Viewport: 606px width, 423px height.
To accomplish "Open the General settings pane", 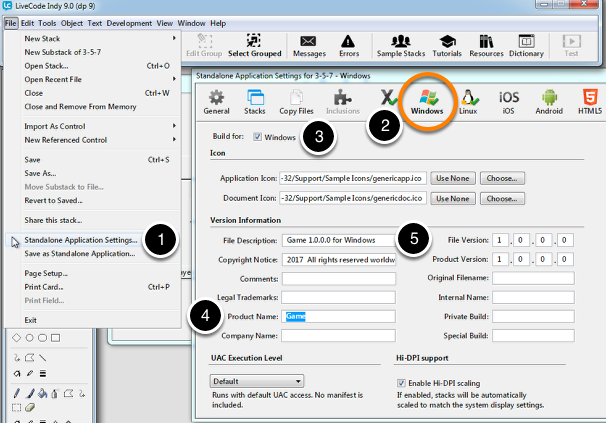I will pos(216,102).
